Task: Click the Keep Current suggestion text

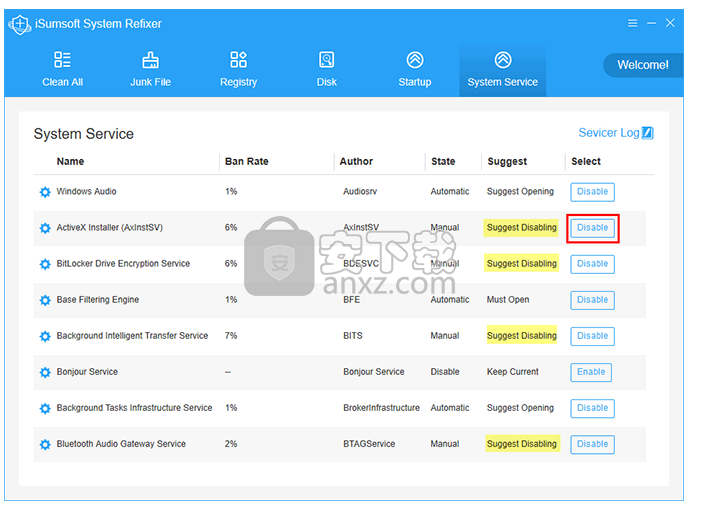Action: 513,372
